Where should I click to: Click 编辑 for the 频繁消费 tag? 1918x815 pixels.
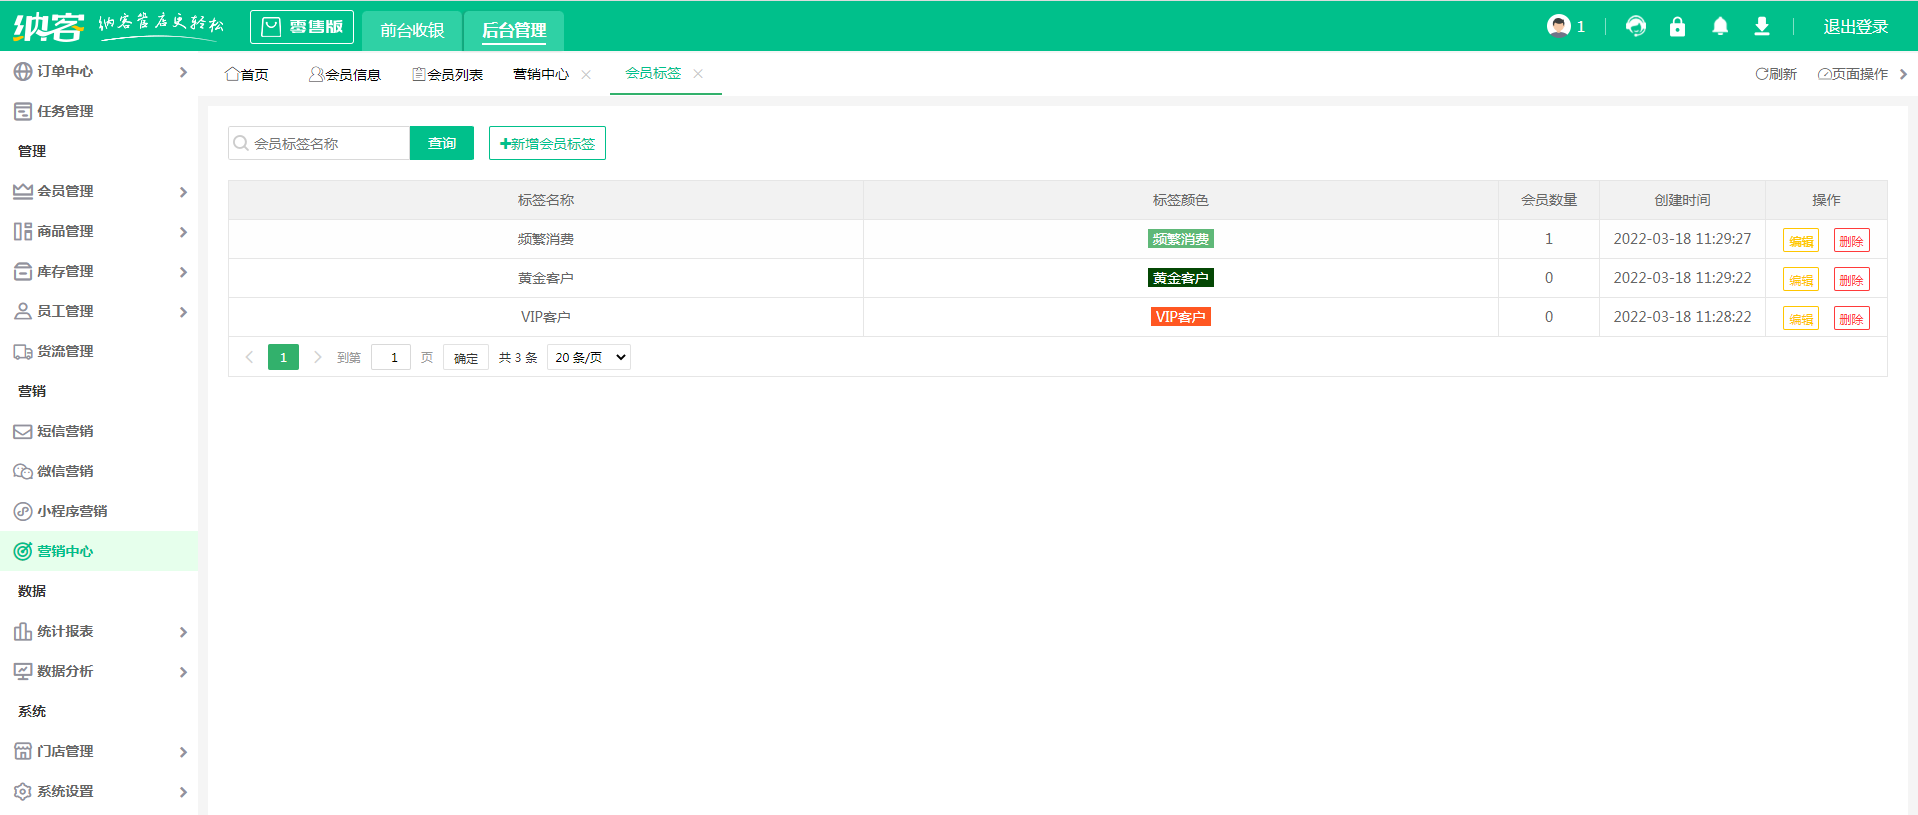tap(1800, 241)
